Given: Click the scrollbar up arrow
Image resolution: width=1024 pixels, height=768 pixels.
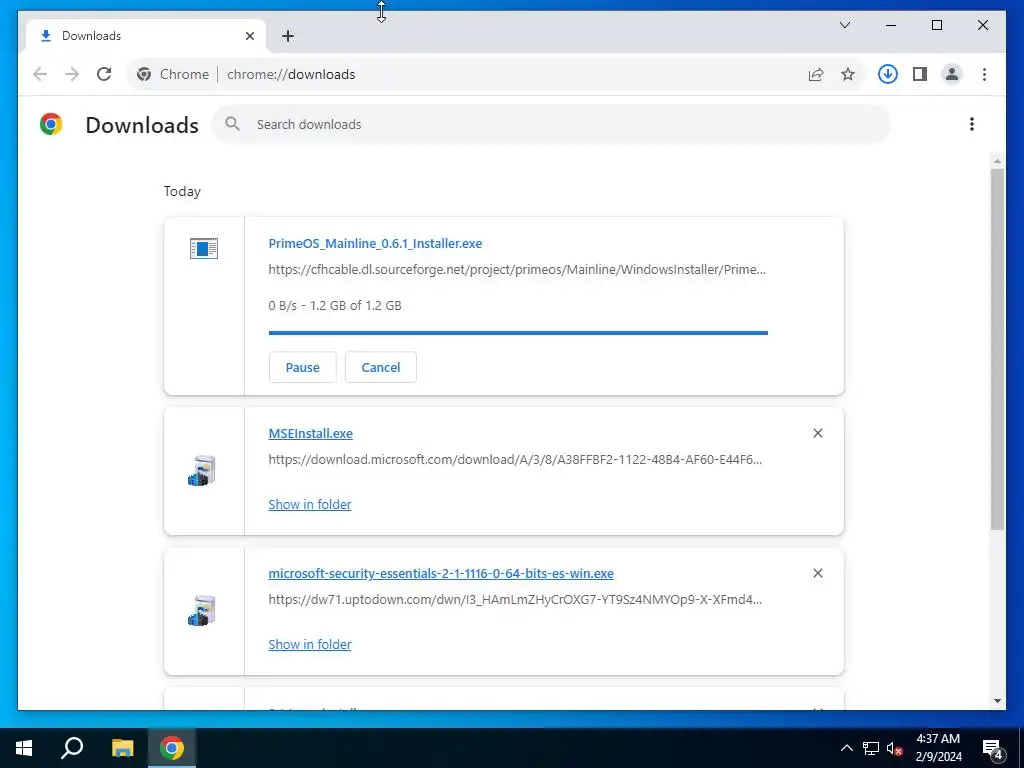Looking at the screenshot, I should pyautogui.click(x=997, y=160).
